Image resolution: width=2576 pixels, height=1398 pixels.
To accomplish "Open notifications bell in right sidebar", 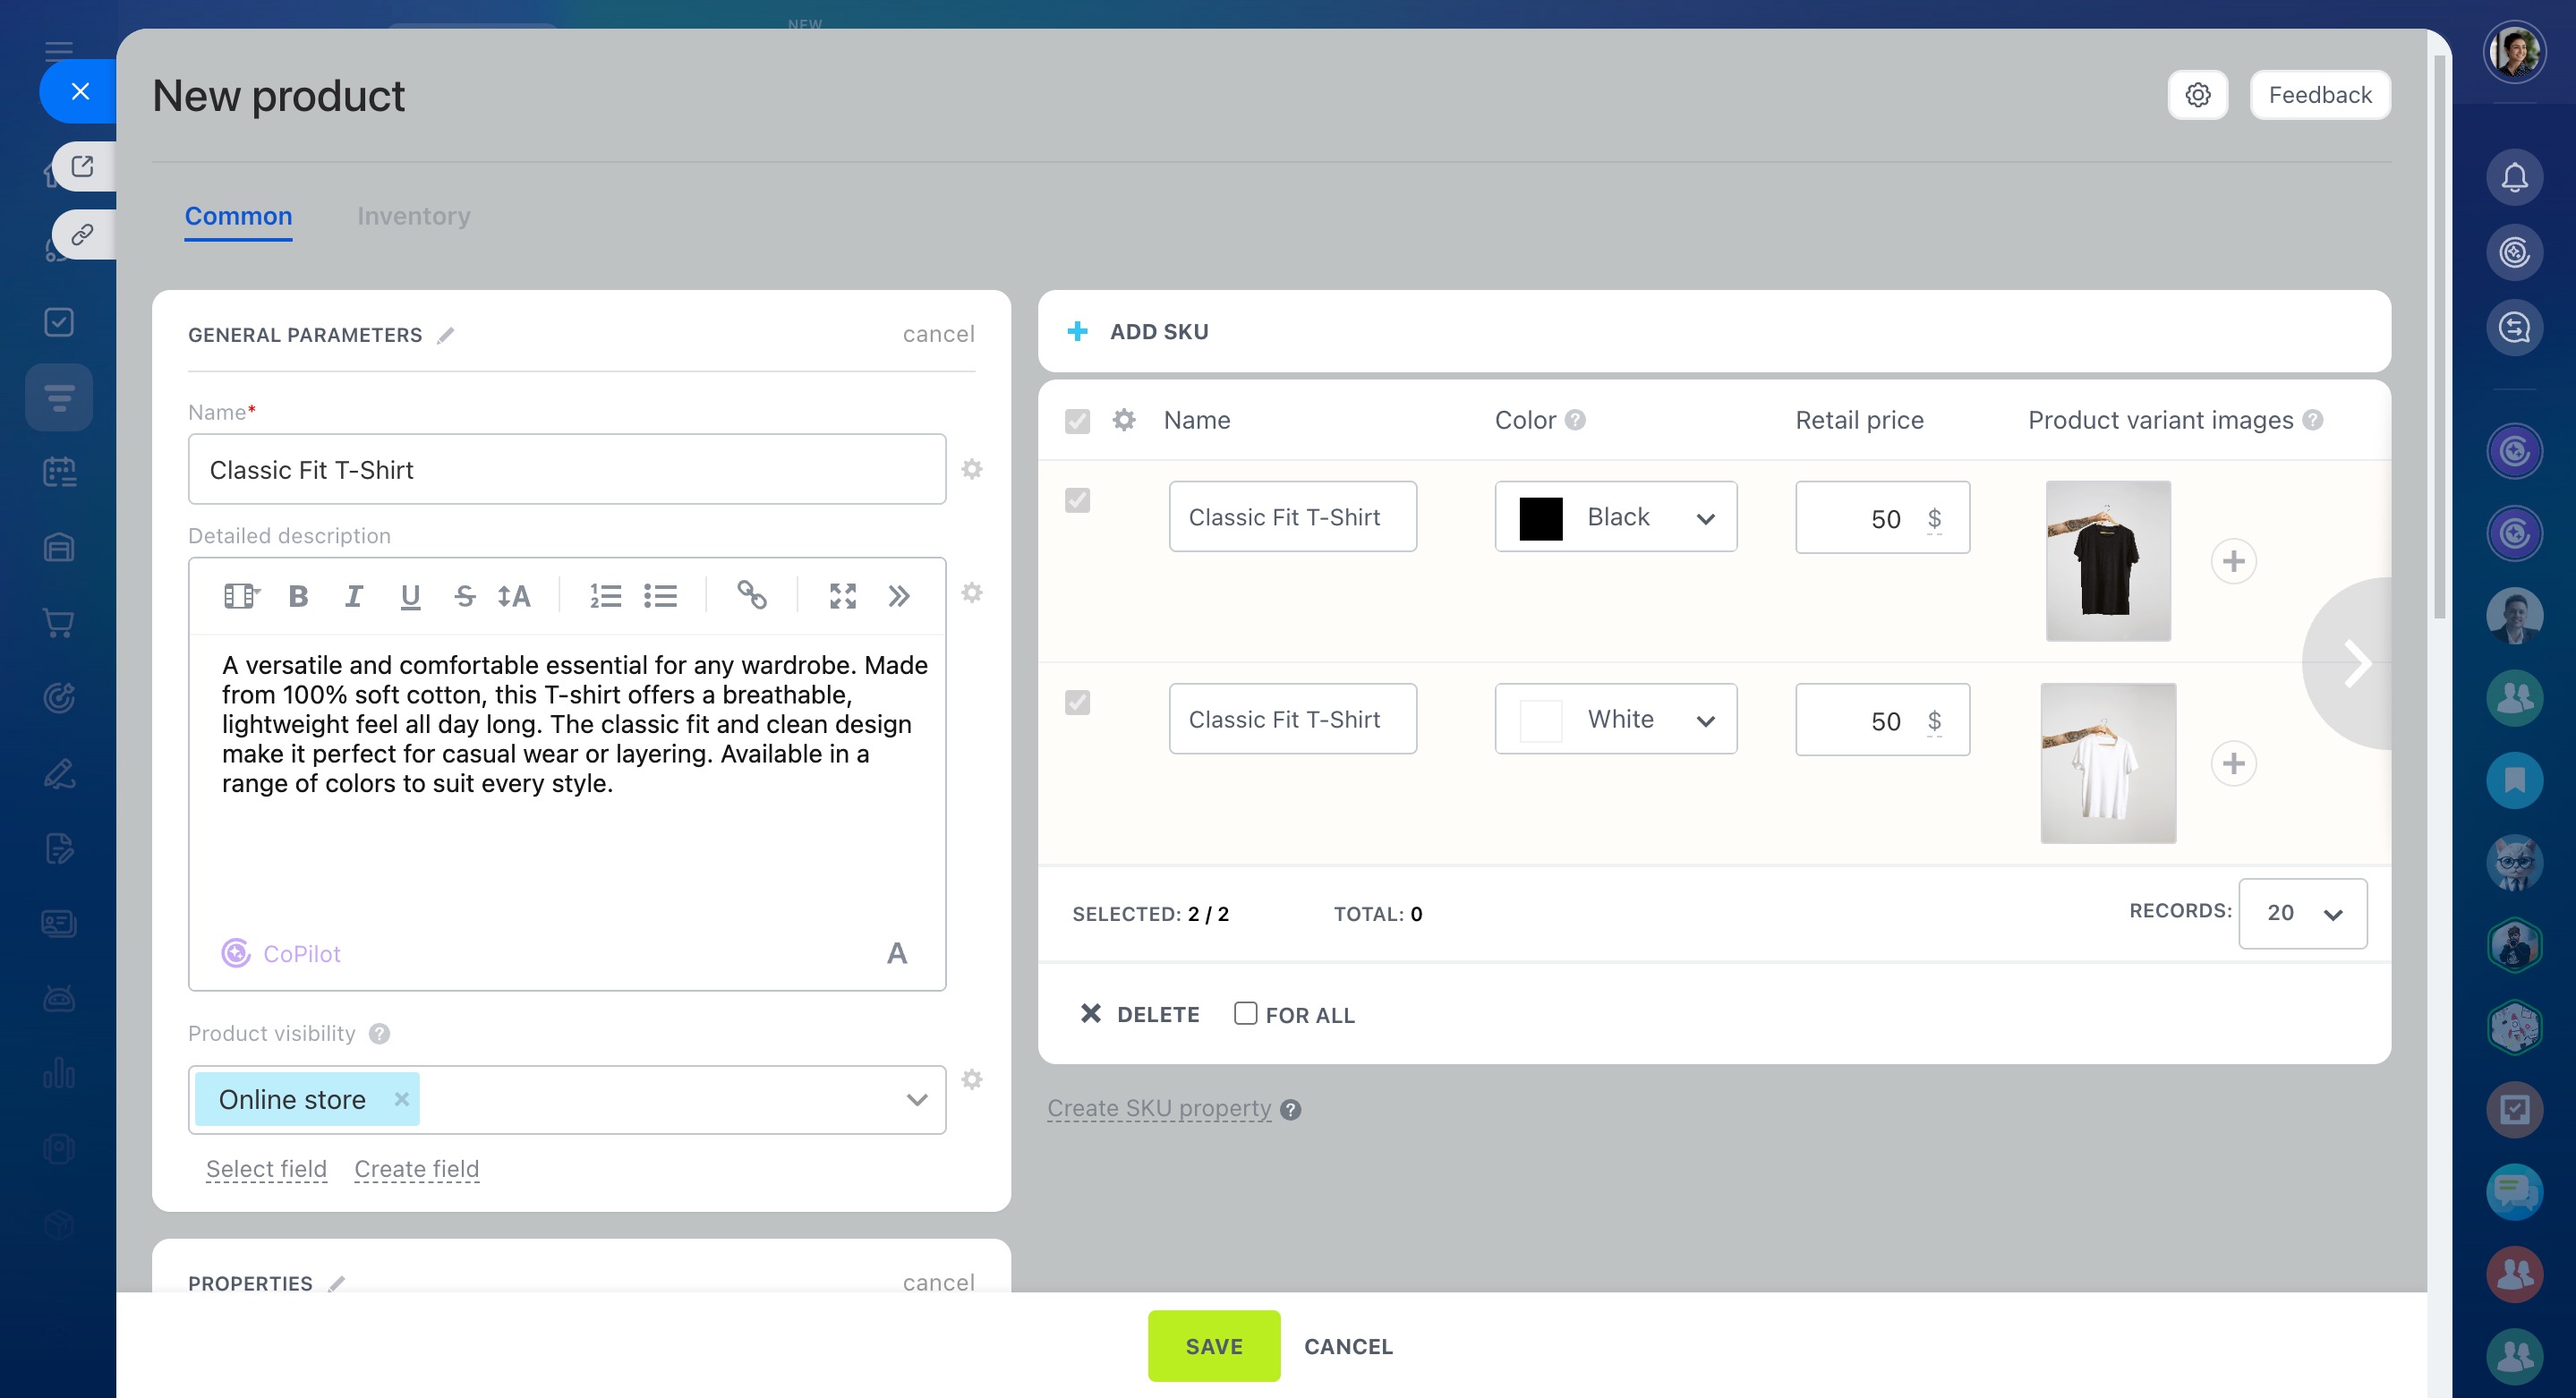I will [x=2514, y=177].
